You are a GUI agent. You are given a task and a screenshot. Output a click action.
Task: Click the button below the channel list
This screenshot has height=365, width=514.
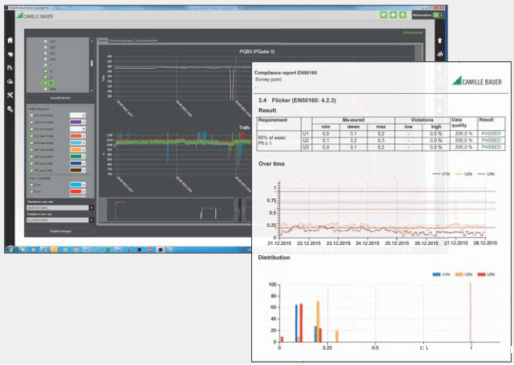(x=60, y=98)
